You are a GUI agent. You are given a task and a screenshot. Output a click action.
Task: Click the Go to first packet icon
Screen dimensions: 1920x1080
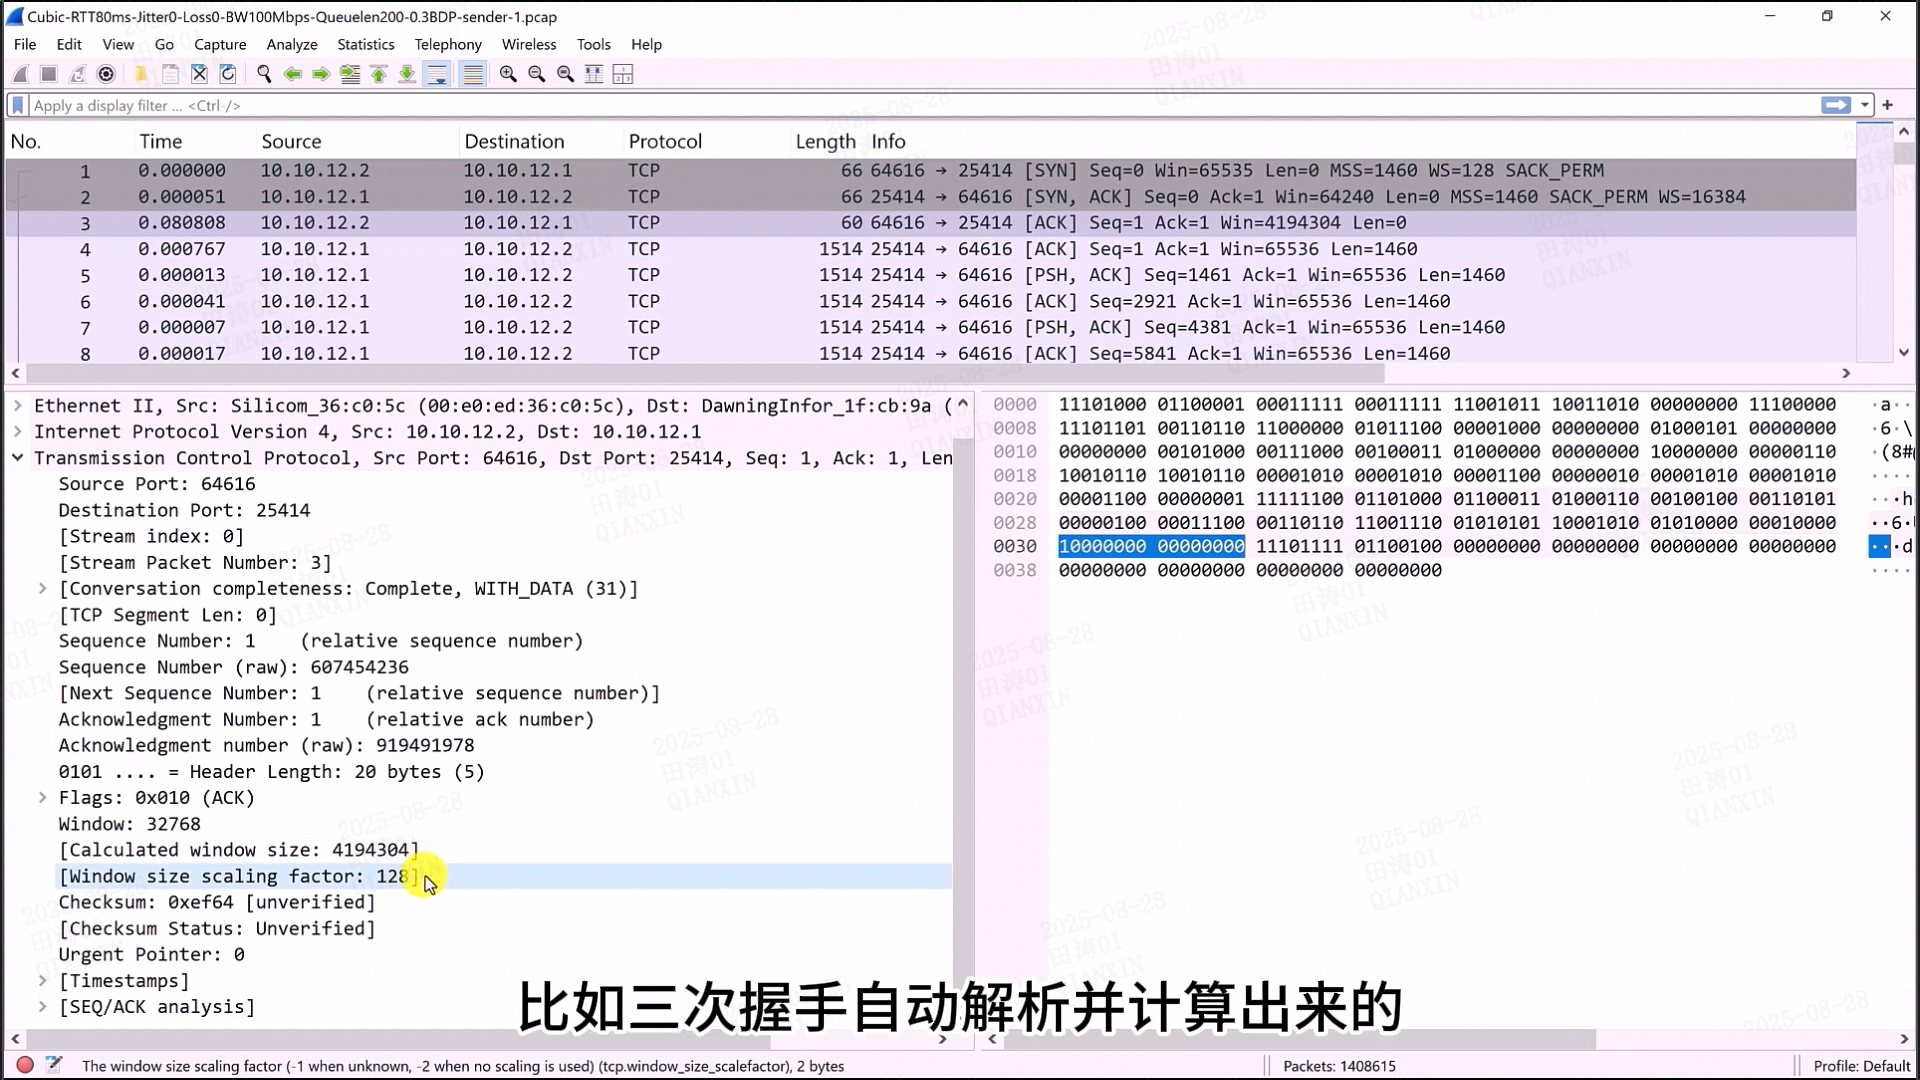pos(379,74)
